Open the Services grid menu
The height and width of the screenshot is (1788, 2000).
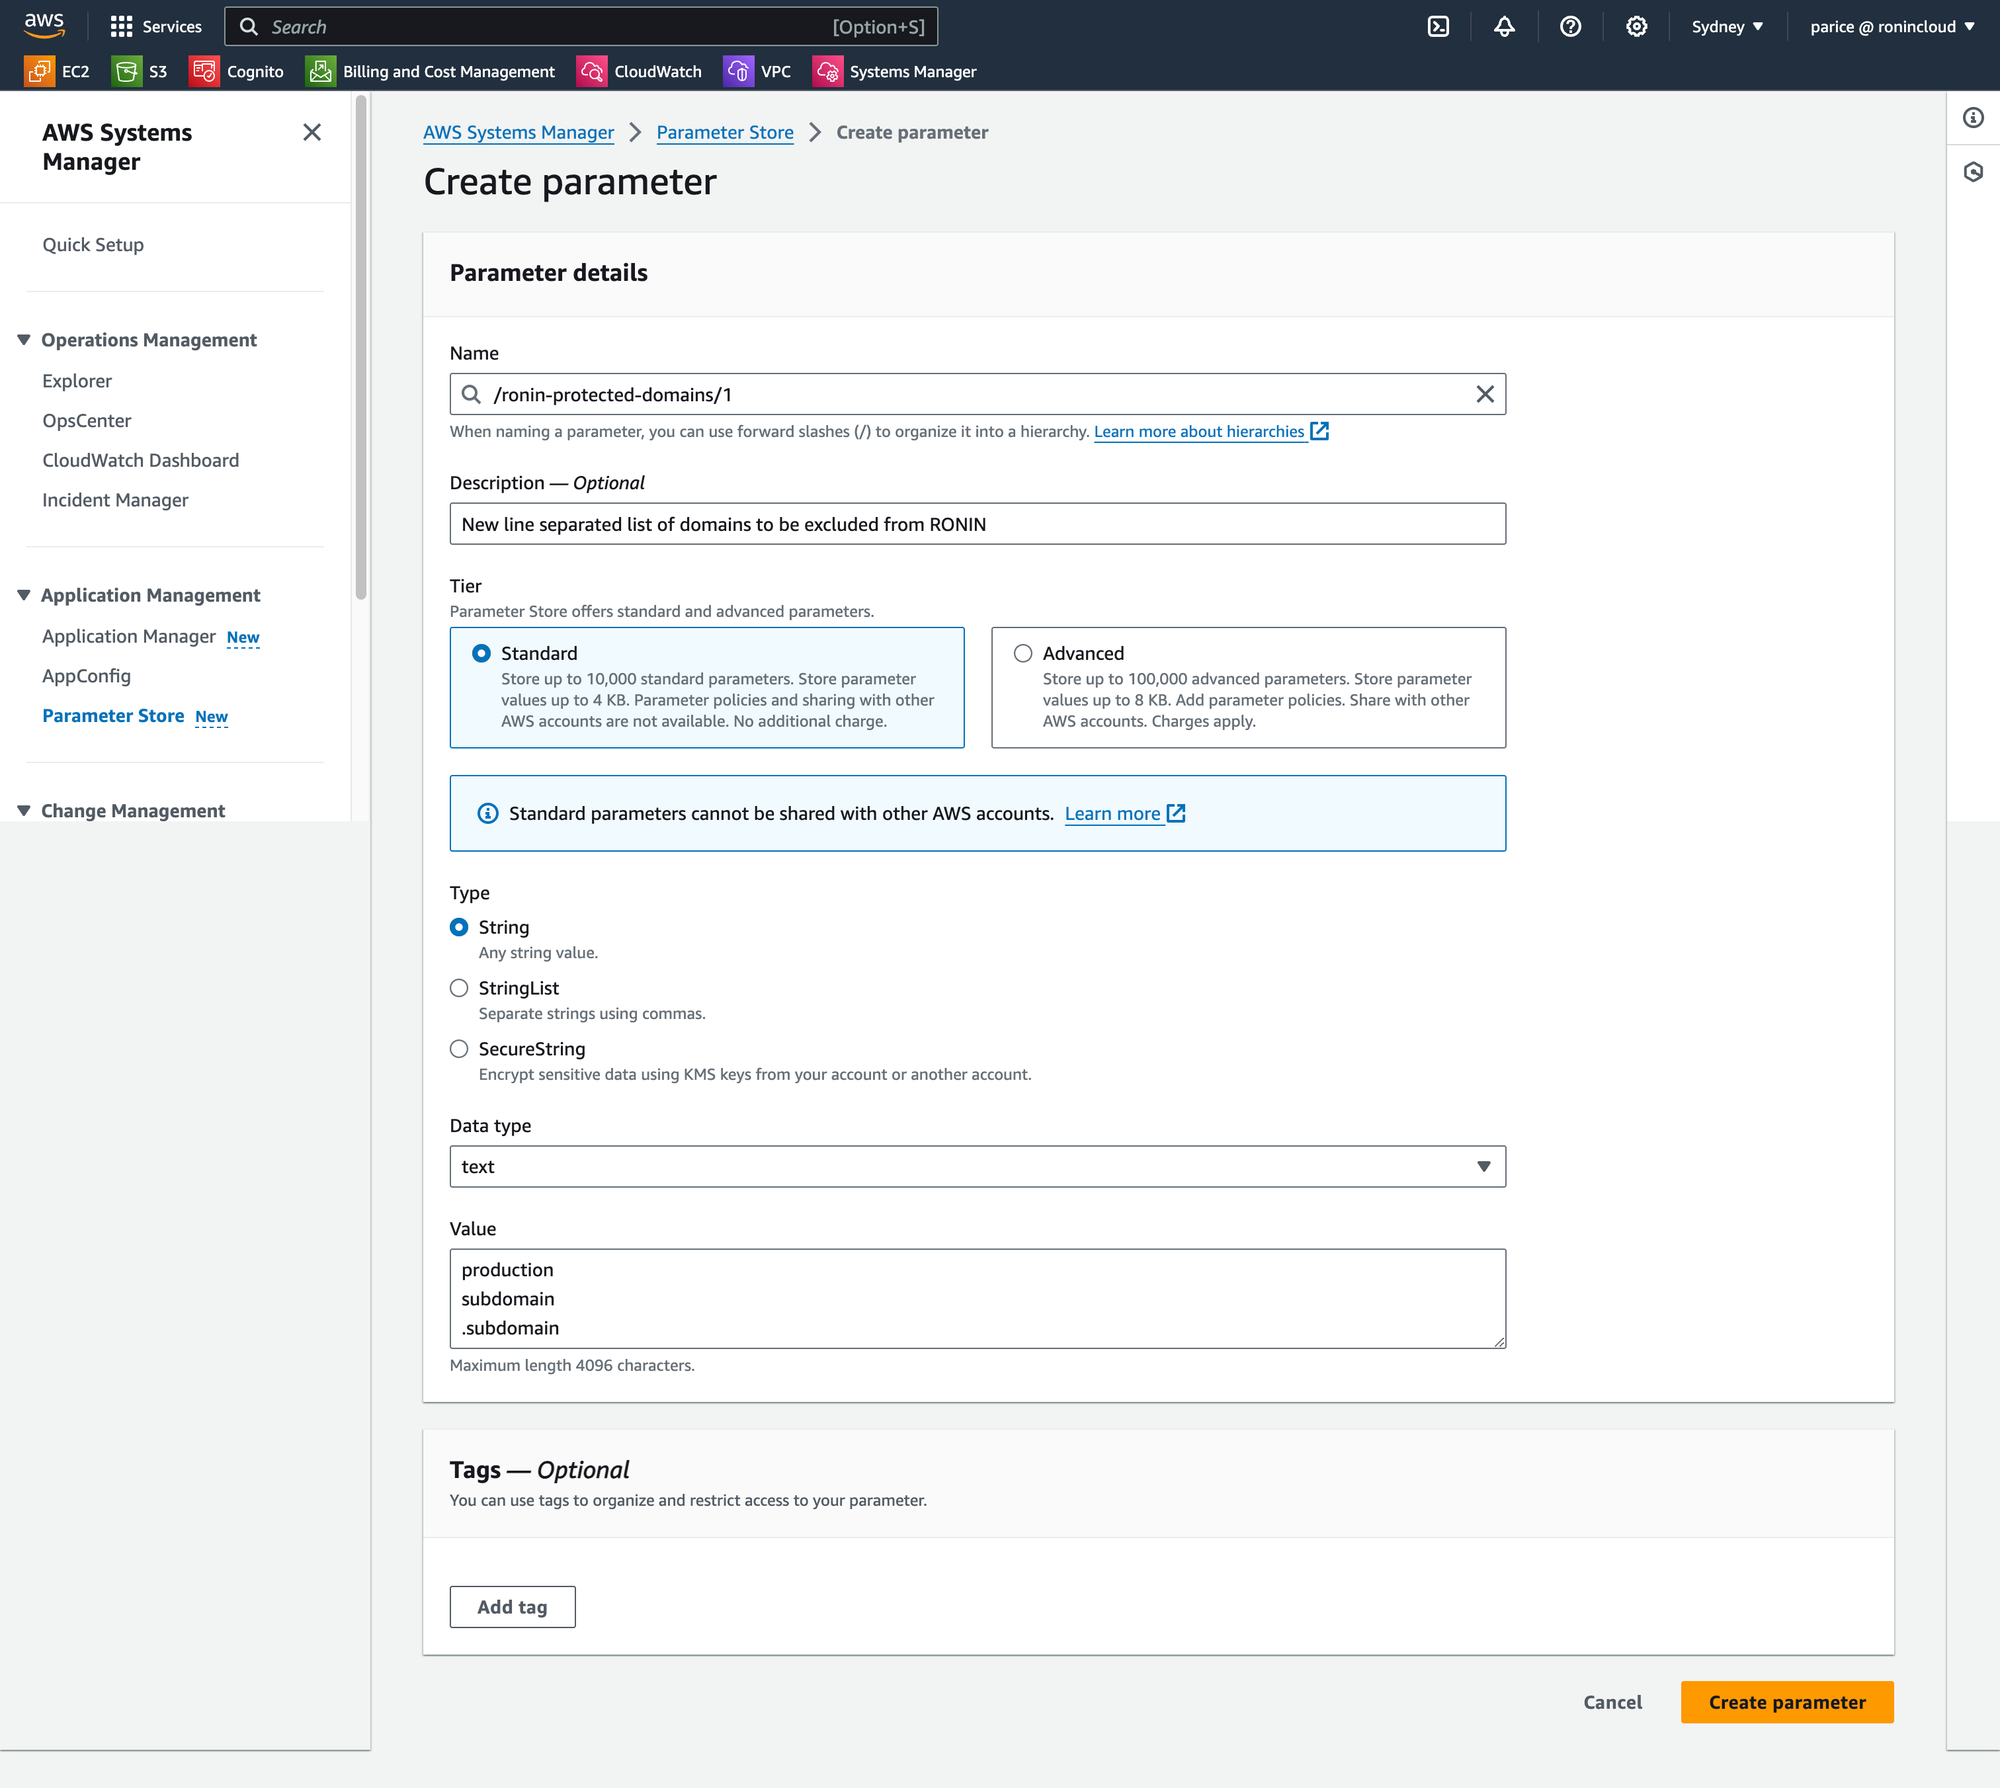[x=121, y=27]
